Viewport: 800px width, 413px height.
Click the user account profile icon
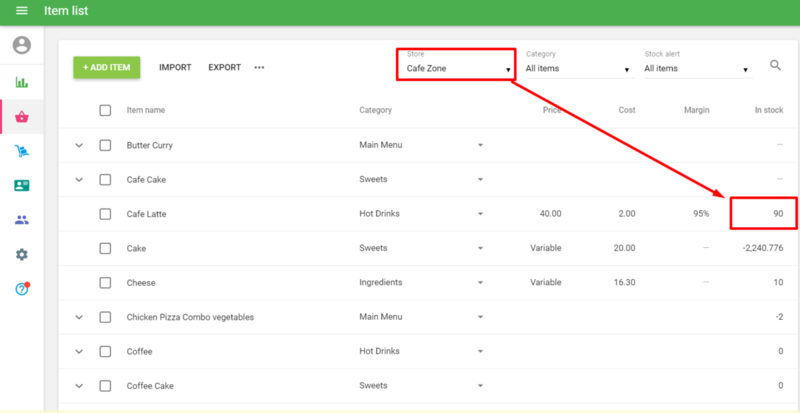(21, 45)
